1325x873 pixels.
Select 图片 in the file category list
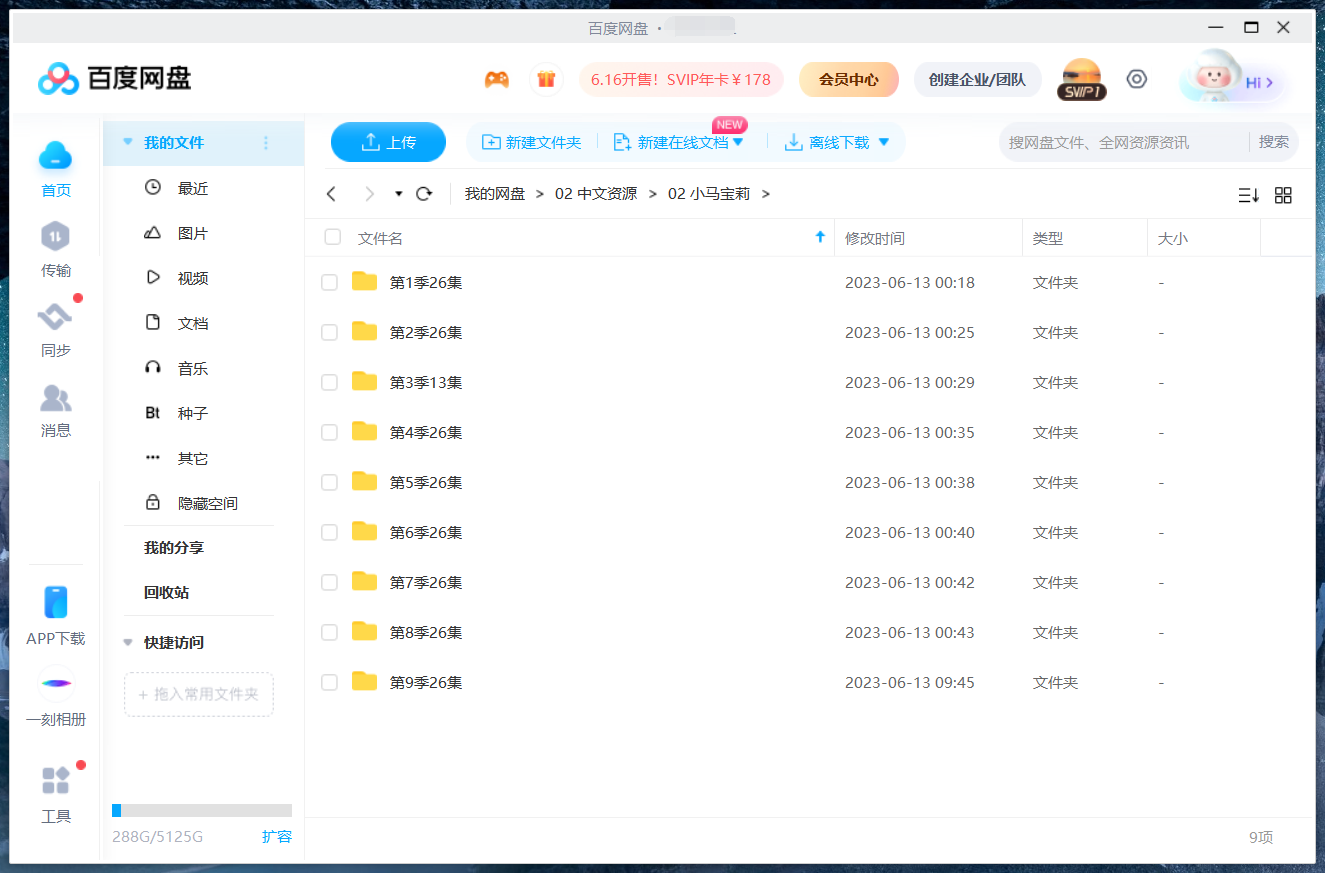192,234
